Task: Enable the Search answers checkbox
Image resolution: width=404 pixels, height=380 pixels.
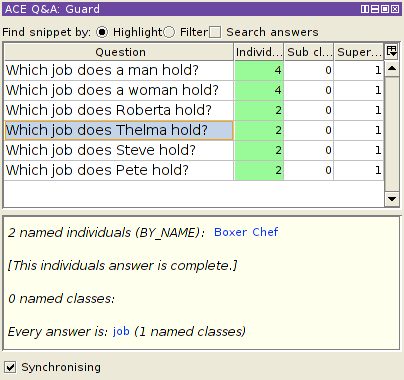Action: click(x=215, y=32)
